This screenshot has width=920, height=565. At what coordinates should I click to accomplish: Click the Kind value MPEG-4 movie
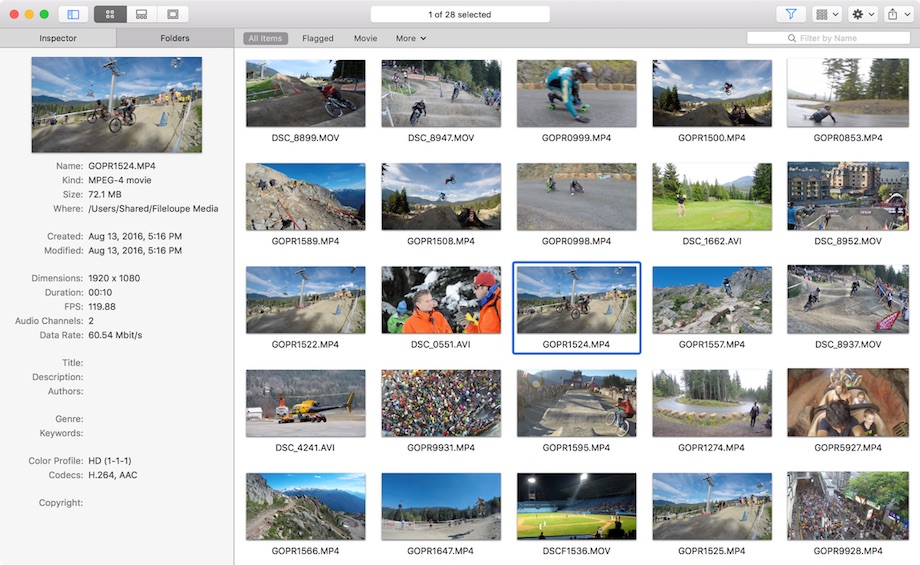[x=120, y=180]
